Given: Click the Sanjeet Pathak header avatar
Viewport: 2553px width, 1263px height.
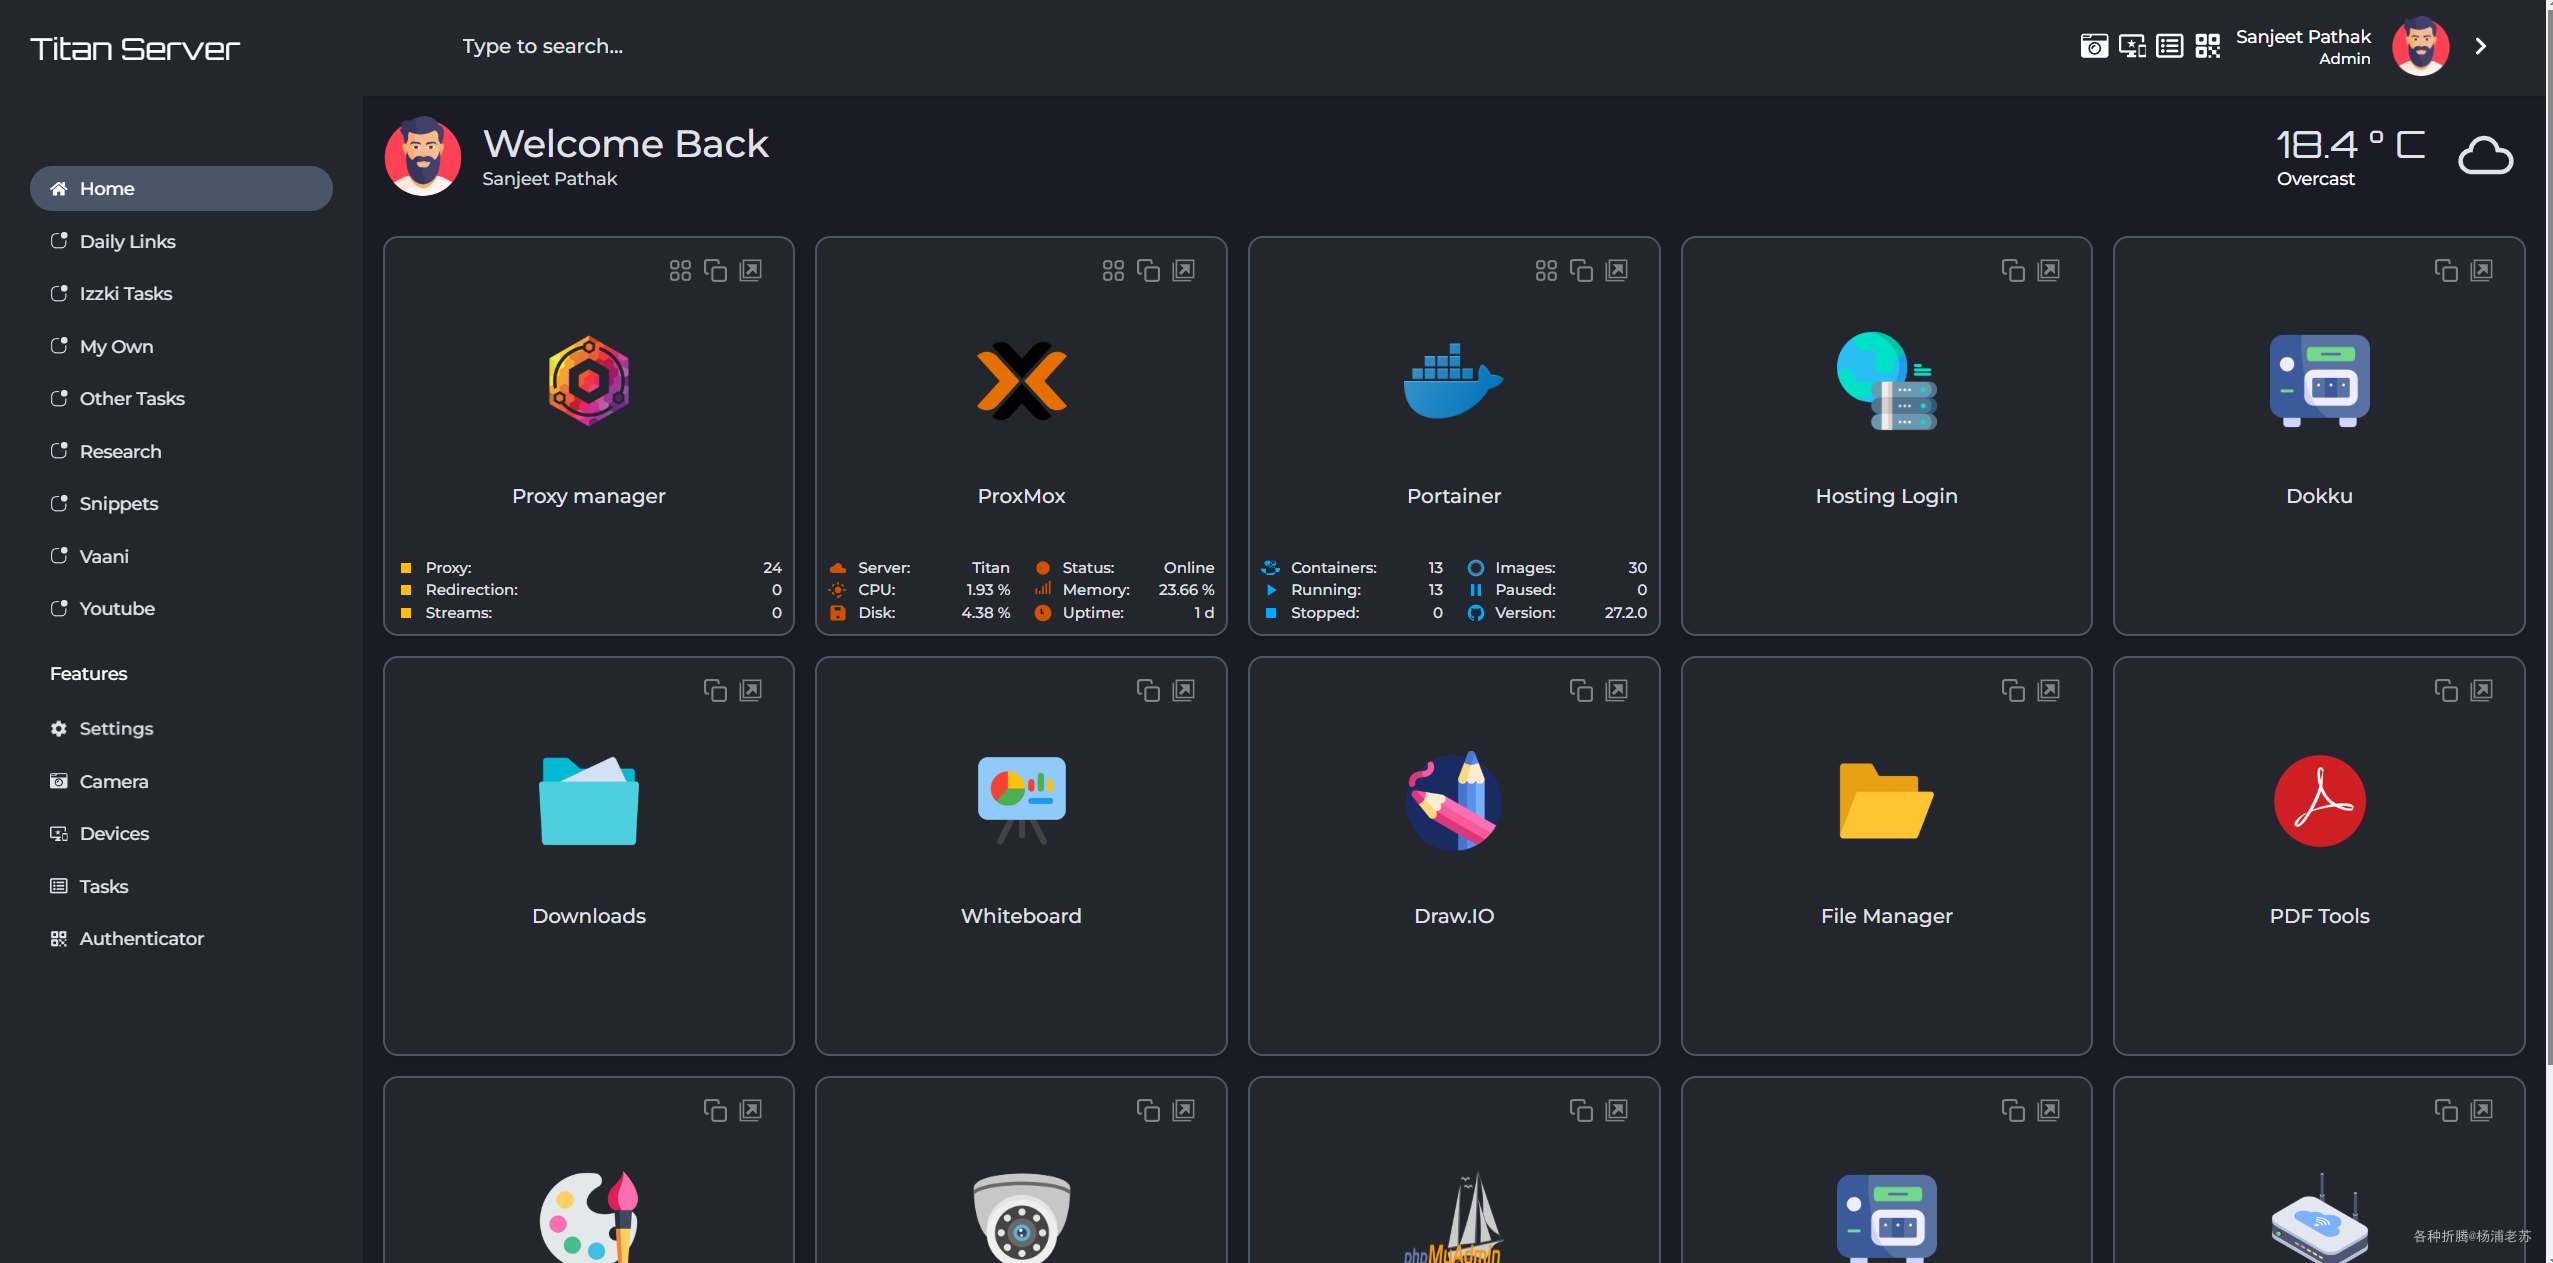Looking at the screenshot, I should tap(2420, 46).
